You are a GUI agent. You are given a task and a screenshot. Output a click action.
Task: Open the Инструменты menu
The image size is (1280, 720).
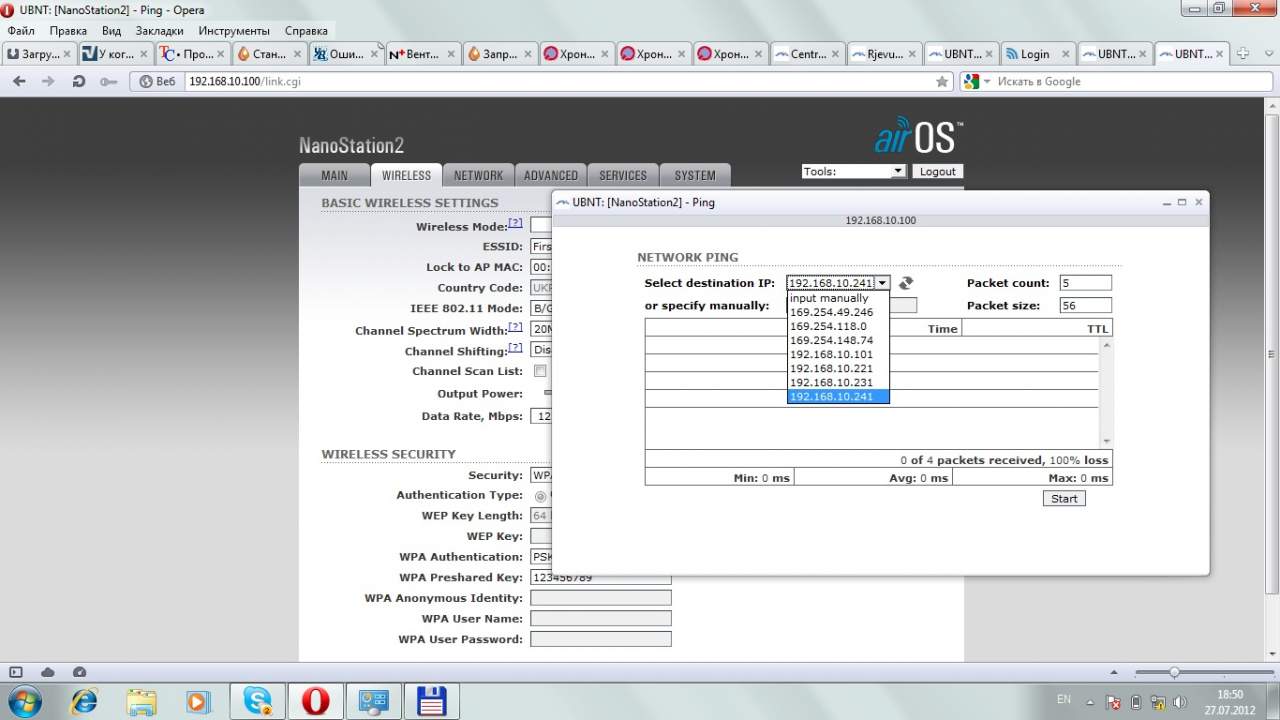click(234, 31)
